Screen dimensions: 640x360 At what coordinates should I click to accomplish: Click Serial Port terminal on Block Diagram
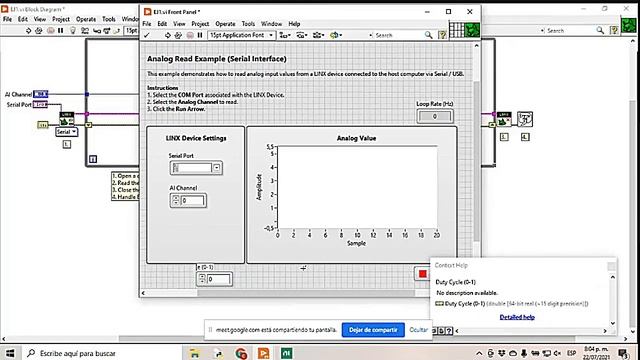[40, 104]
